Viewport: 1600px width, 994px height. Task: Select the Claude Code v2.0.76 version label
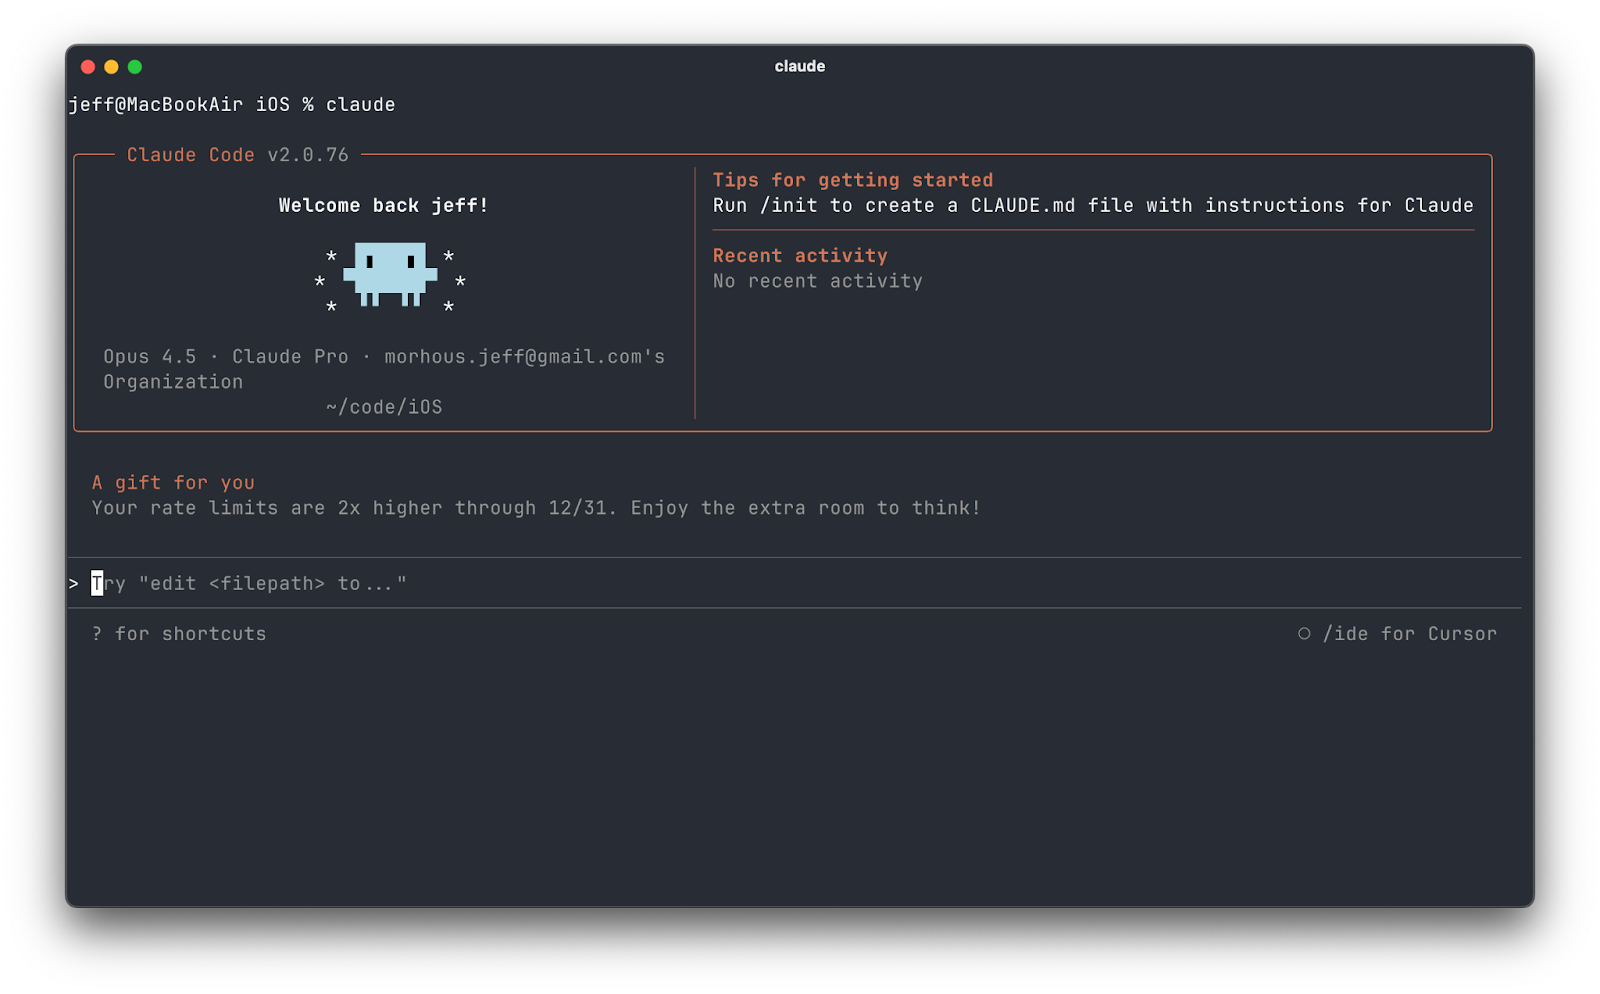pyautogui.click(x=236, y=154)
